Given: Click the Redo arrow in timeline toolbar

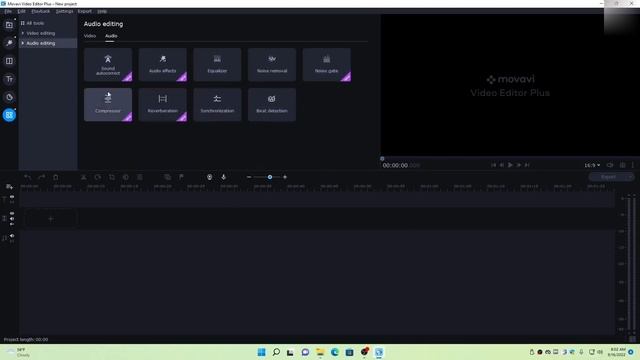Looking at the screenshot, I should click(x=42, y=177).
